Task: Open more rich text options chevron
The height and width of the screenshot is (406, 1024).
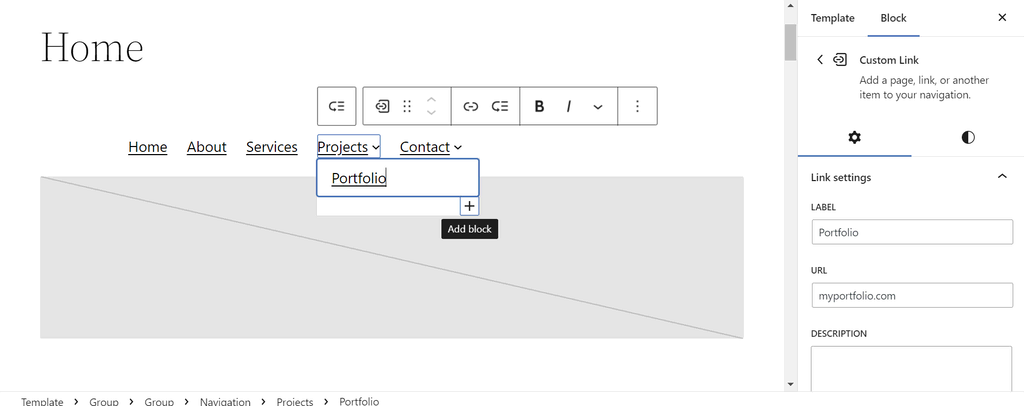Action: pos(598,106)
